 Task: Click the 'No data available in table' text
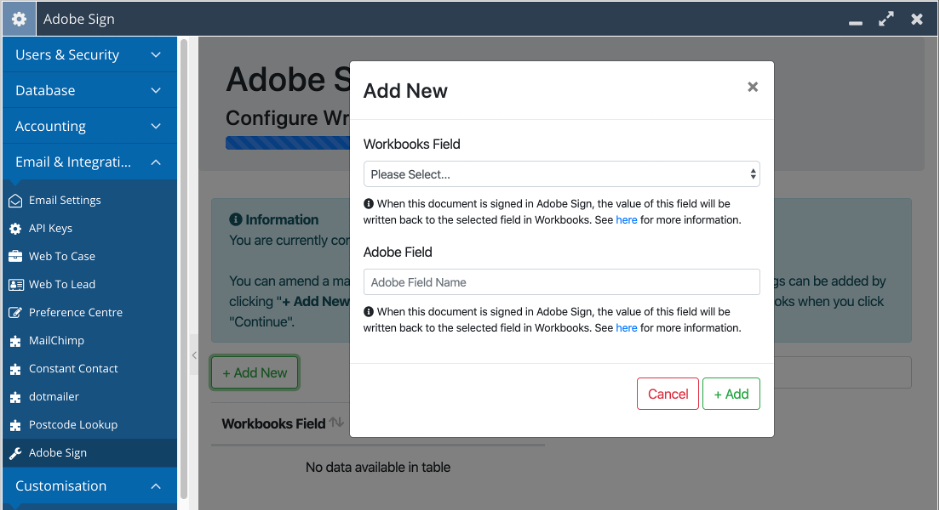tap(378, 468)
